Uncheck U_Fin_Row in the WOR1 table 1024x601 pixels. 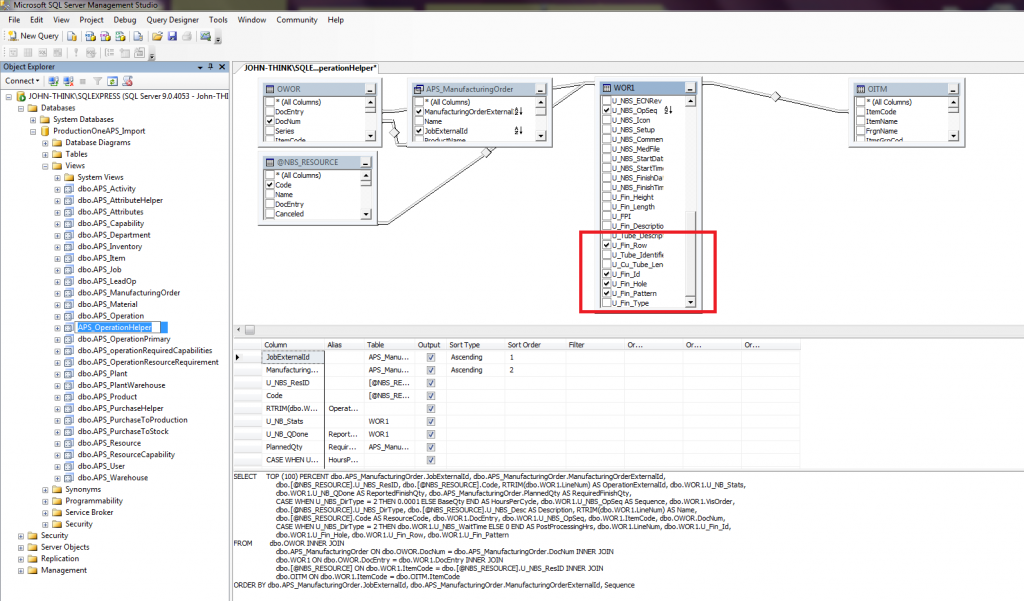pos(606,244)
